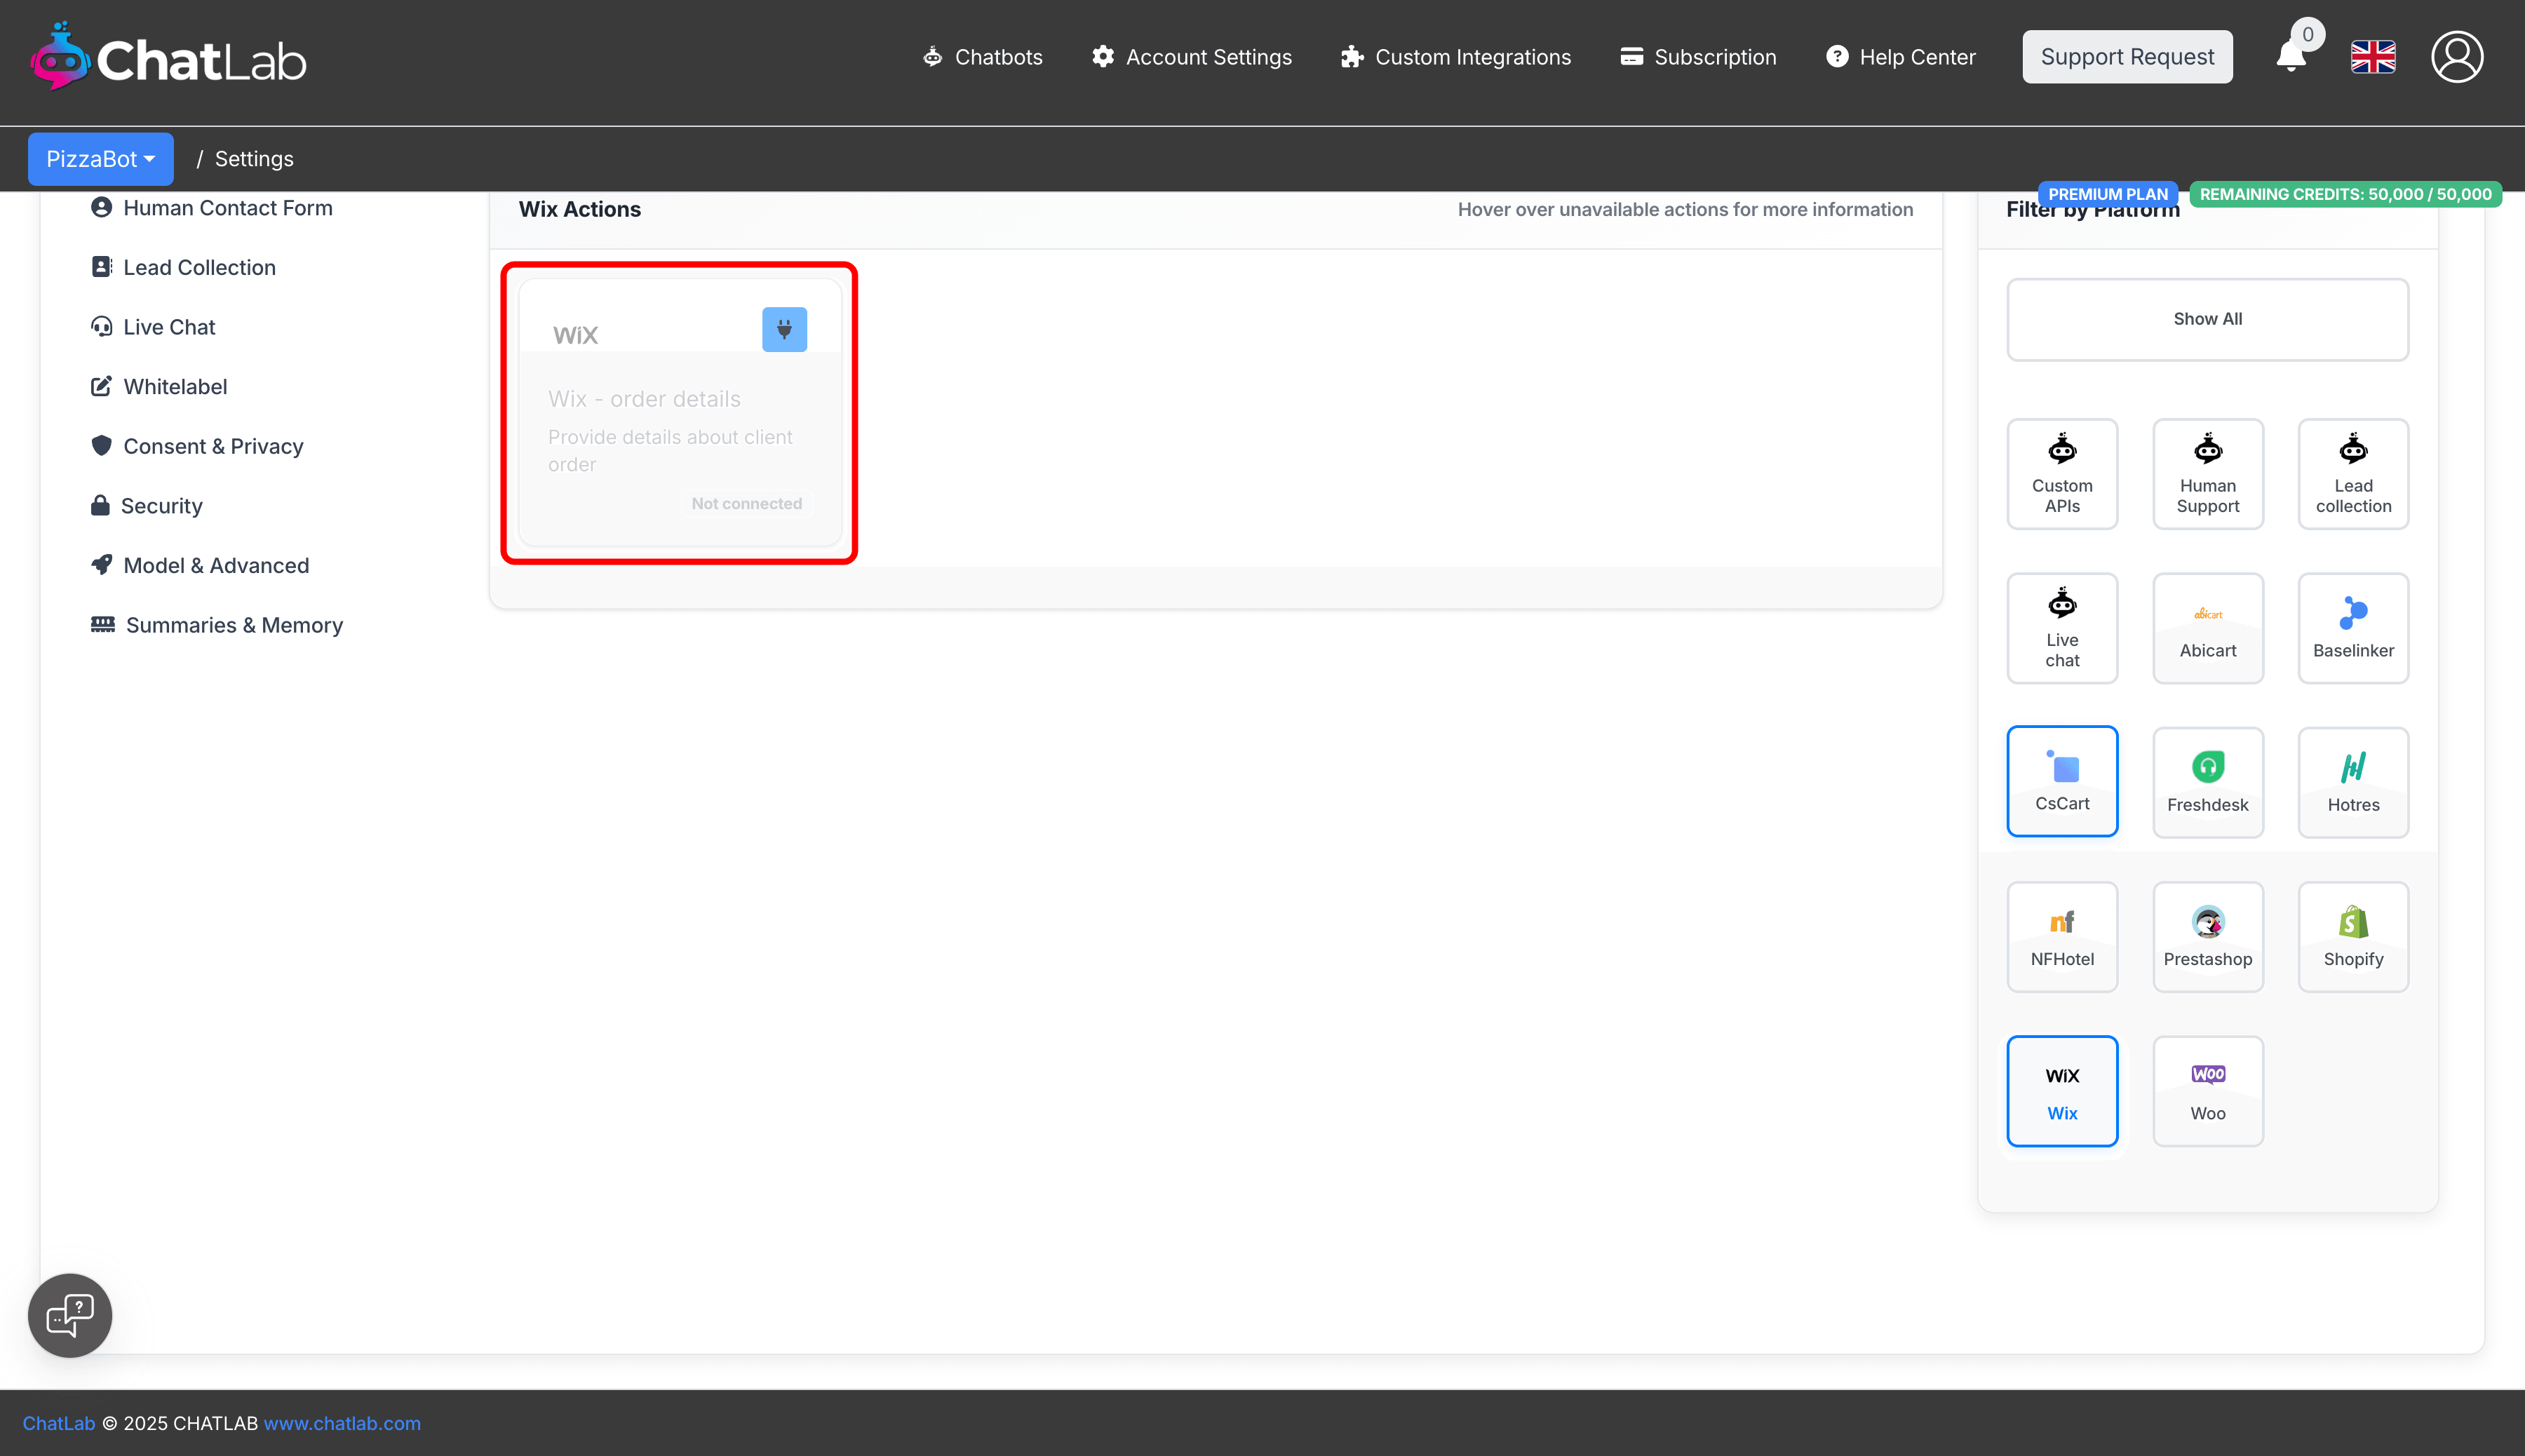Open the user profile avatar icon
Viewport: 2525px width, 1456px height.
click(x=2456, y=57)
